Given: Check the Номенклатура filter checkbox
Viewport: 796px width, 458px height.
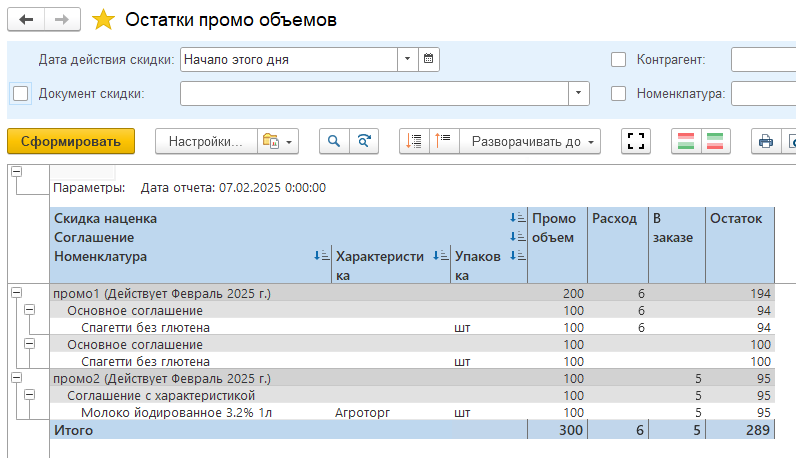Looking at the screenshot, I should (618, 93).
